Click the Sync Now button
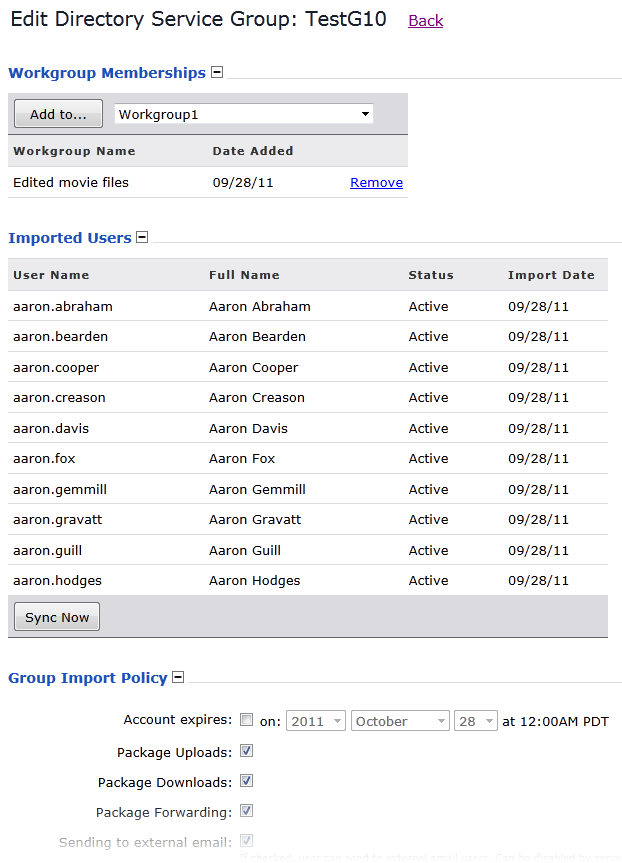This screenshot has width=622, height=863. pyautogui.click(x=57, y=618)
